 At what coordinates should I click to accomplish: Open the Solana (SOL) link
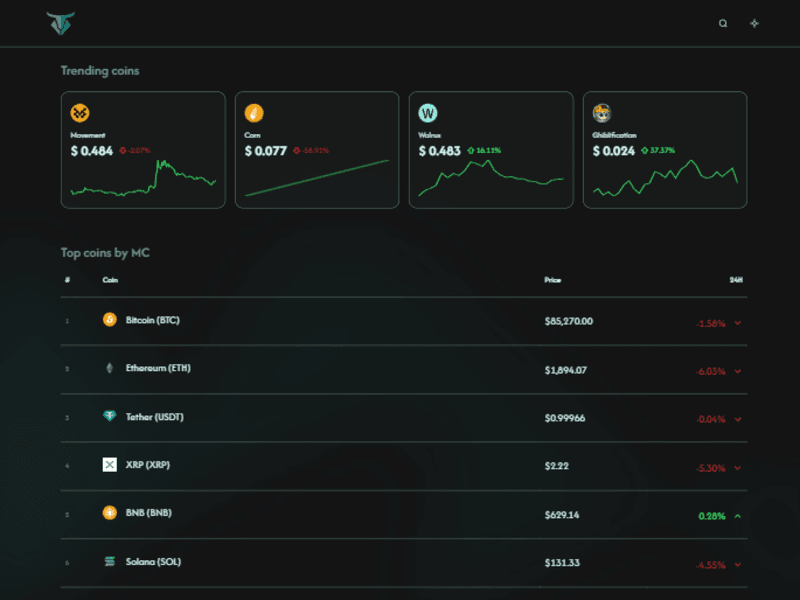click(x=153, y=561)
